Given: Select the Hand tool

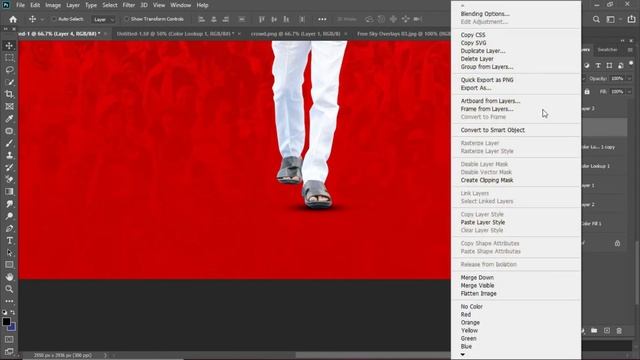Looking at the screenshot, I should pyautogui.click(x=9, y=277).
